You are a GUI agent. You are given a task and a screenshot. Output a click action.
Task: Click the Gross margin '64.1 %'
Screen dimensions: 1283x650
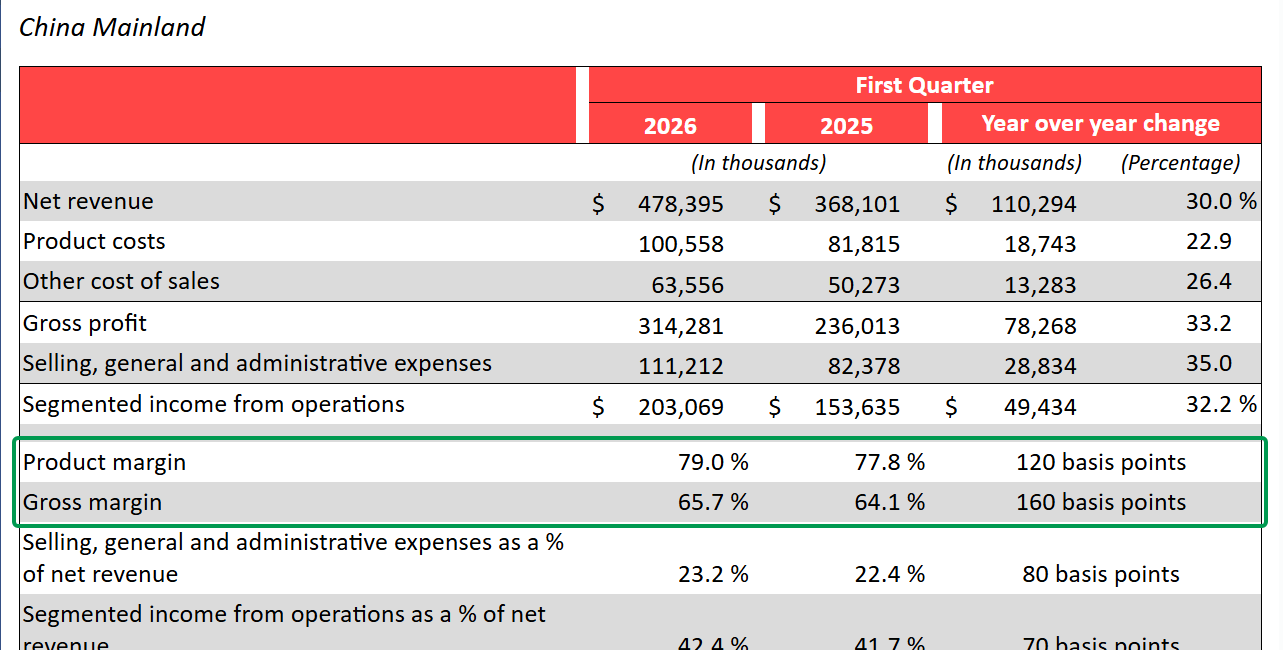[889, 502]
